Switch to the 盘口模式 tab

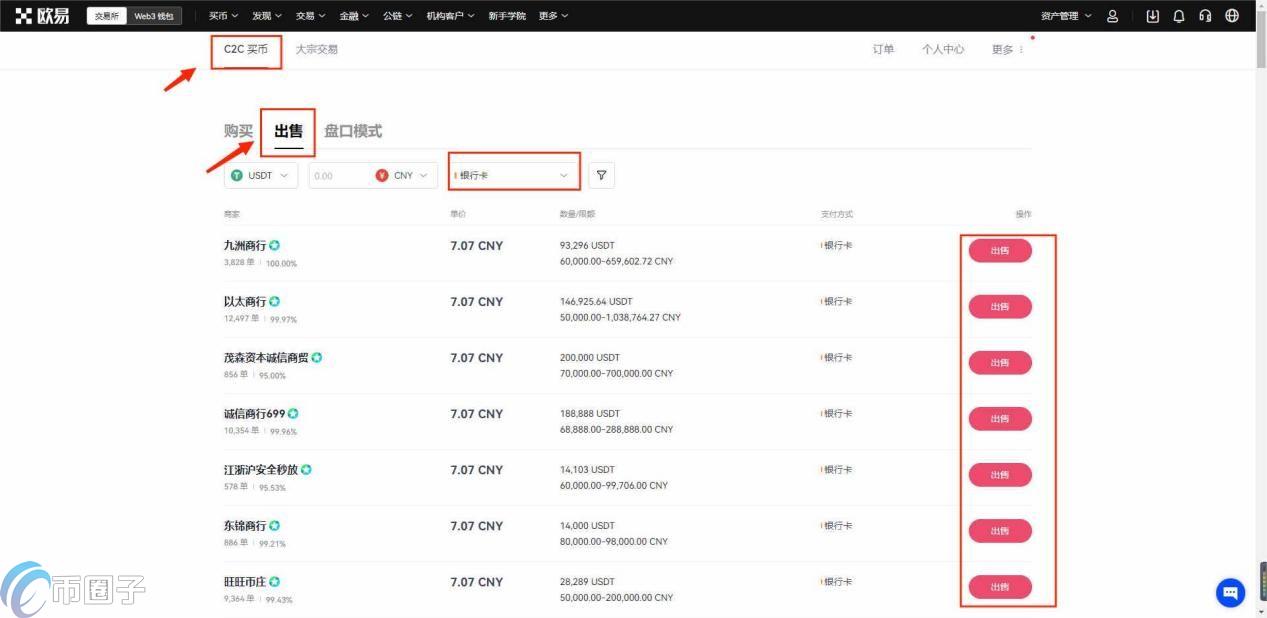(353, 131)
